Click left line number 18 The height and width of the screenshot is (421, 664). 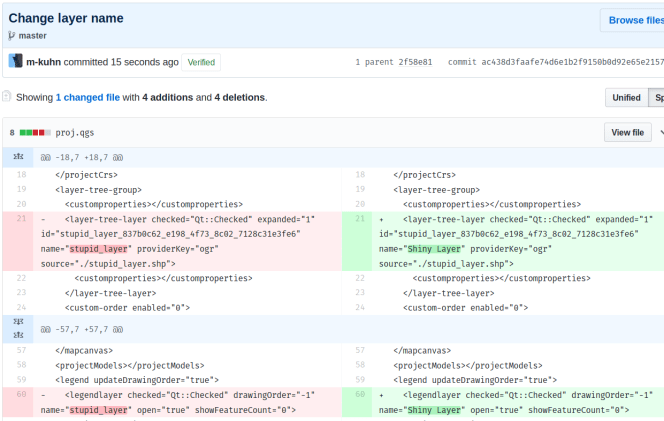point(21,174)
